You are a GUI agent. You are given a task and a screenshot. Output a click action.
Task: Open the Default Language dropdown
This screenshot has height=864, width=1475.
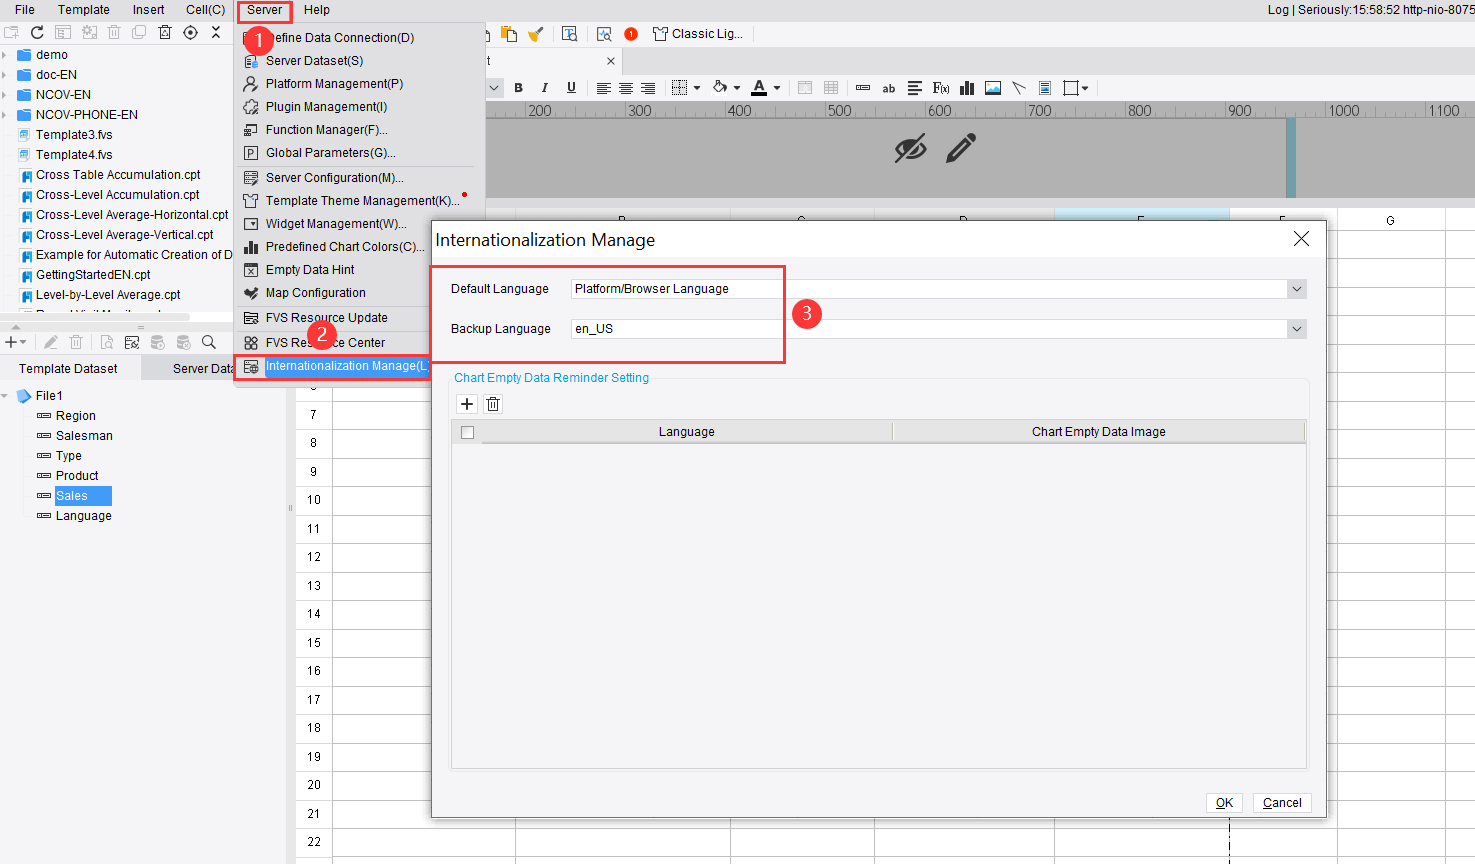click(x=1296, y=289)
